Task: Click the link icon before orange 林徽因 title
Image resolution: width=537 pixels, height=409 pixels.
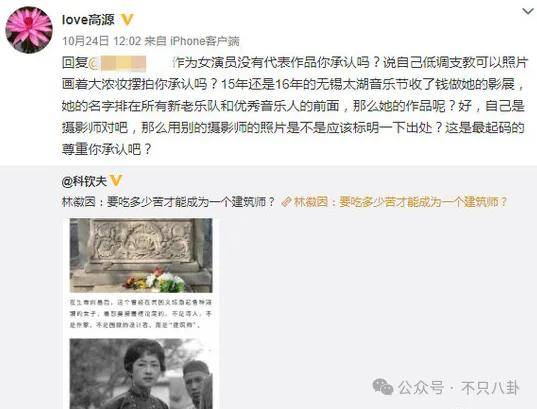Action: pos(286,202)
